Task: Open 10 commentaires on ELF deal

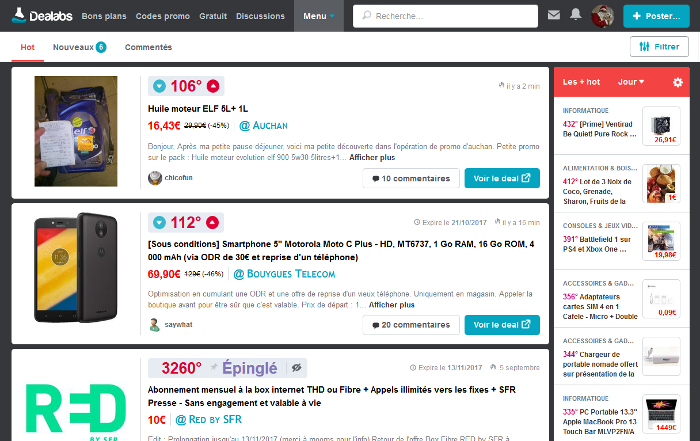Action: coord(411,178)
